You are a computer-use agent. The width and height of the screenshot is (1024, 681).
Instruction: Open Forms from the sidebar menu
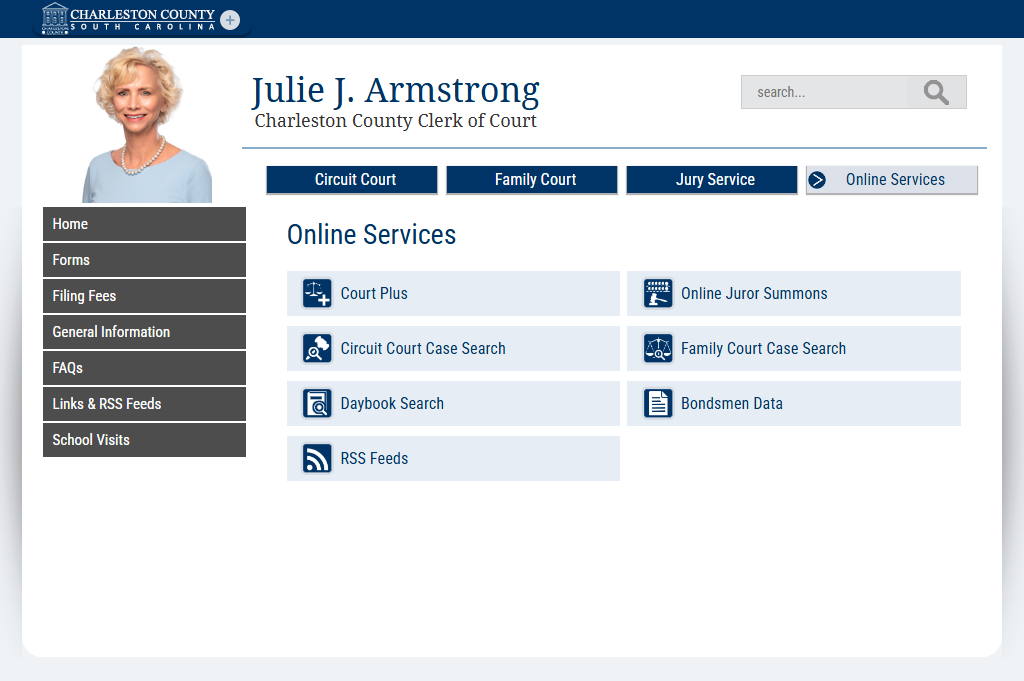[144, 260]
